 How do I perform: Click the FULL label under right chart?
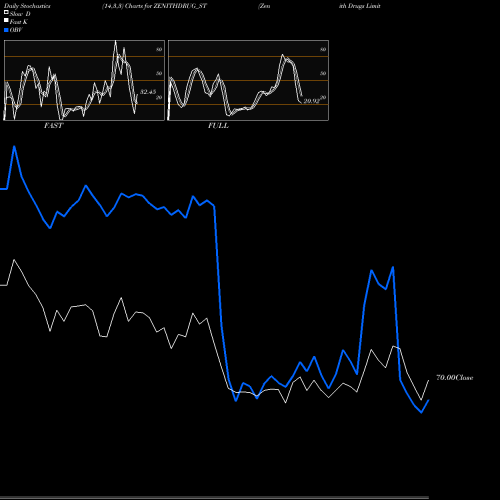pyautogui.click(x=218, y=126)
